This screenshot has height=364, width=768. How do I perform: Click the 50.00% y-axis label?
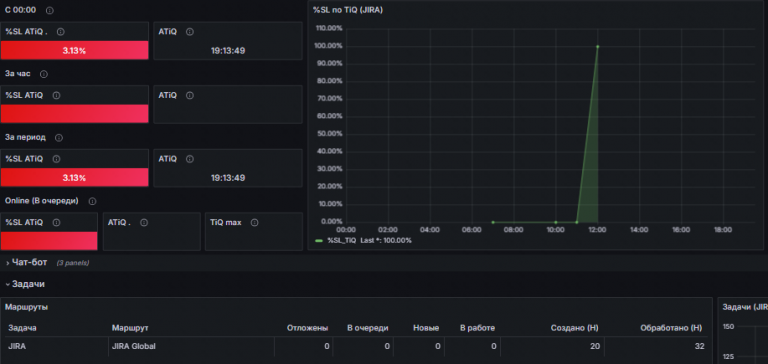[330, 134]
